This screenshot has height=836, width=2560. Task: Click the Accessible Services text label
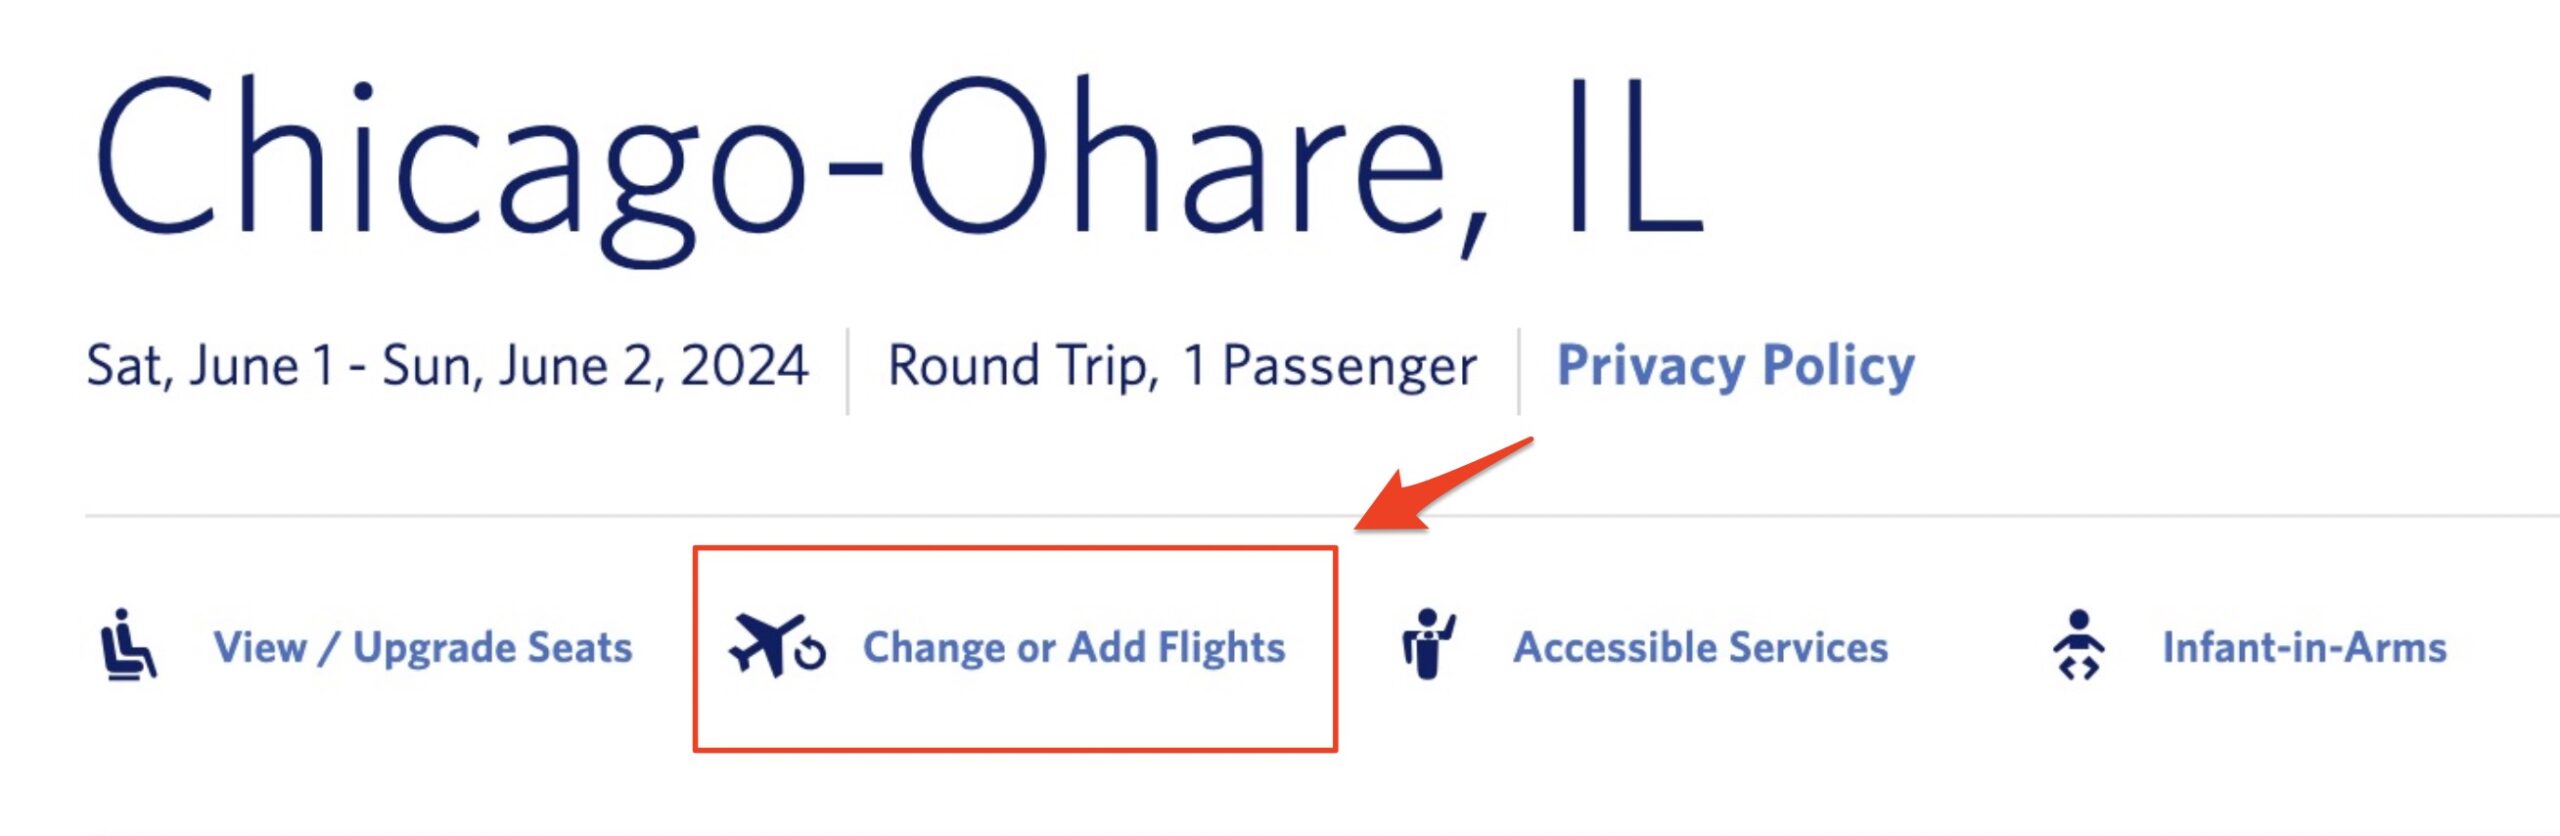coord(1698,648)
